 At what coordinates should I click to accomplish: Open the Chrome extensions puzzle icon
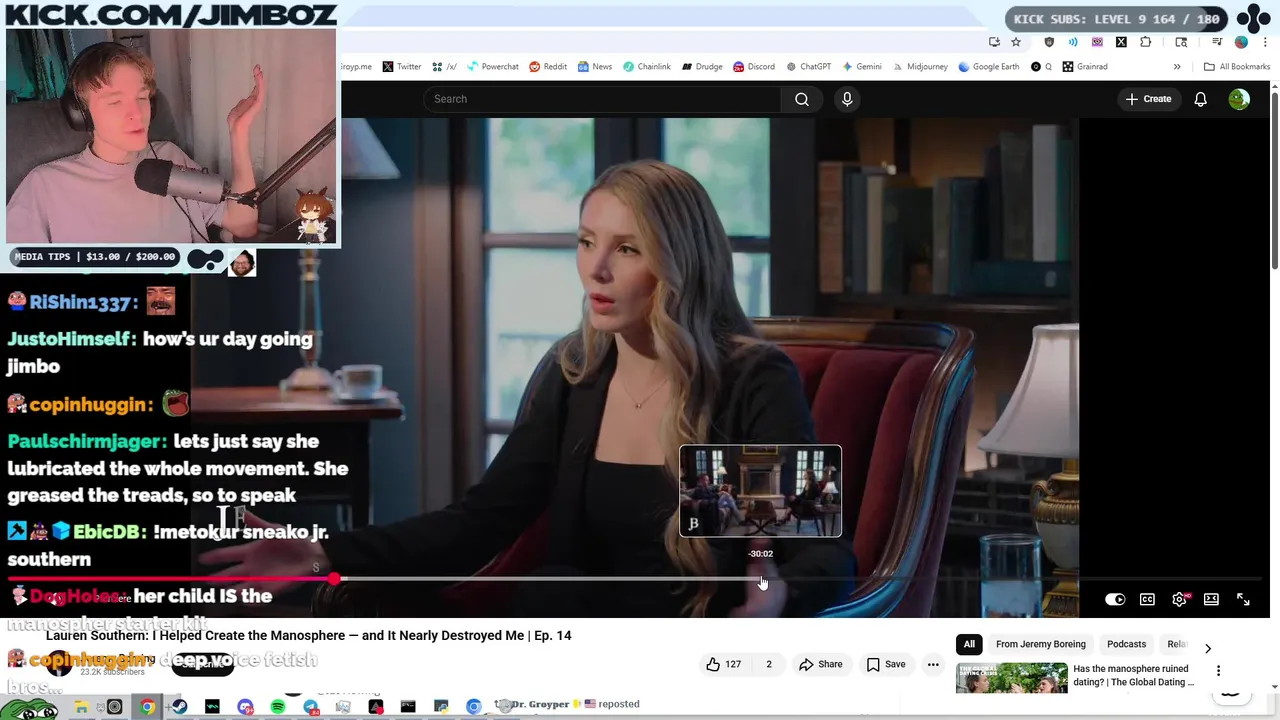pos(1146,42)
